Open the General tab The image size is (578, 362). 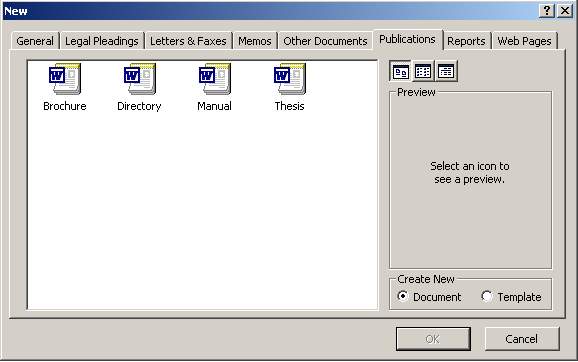coord(35,41)
